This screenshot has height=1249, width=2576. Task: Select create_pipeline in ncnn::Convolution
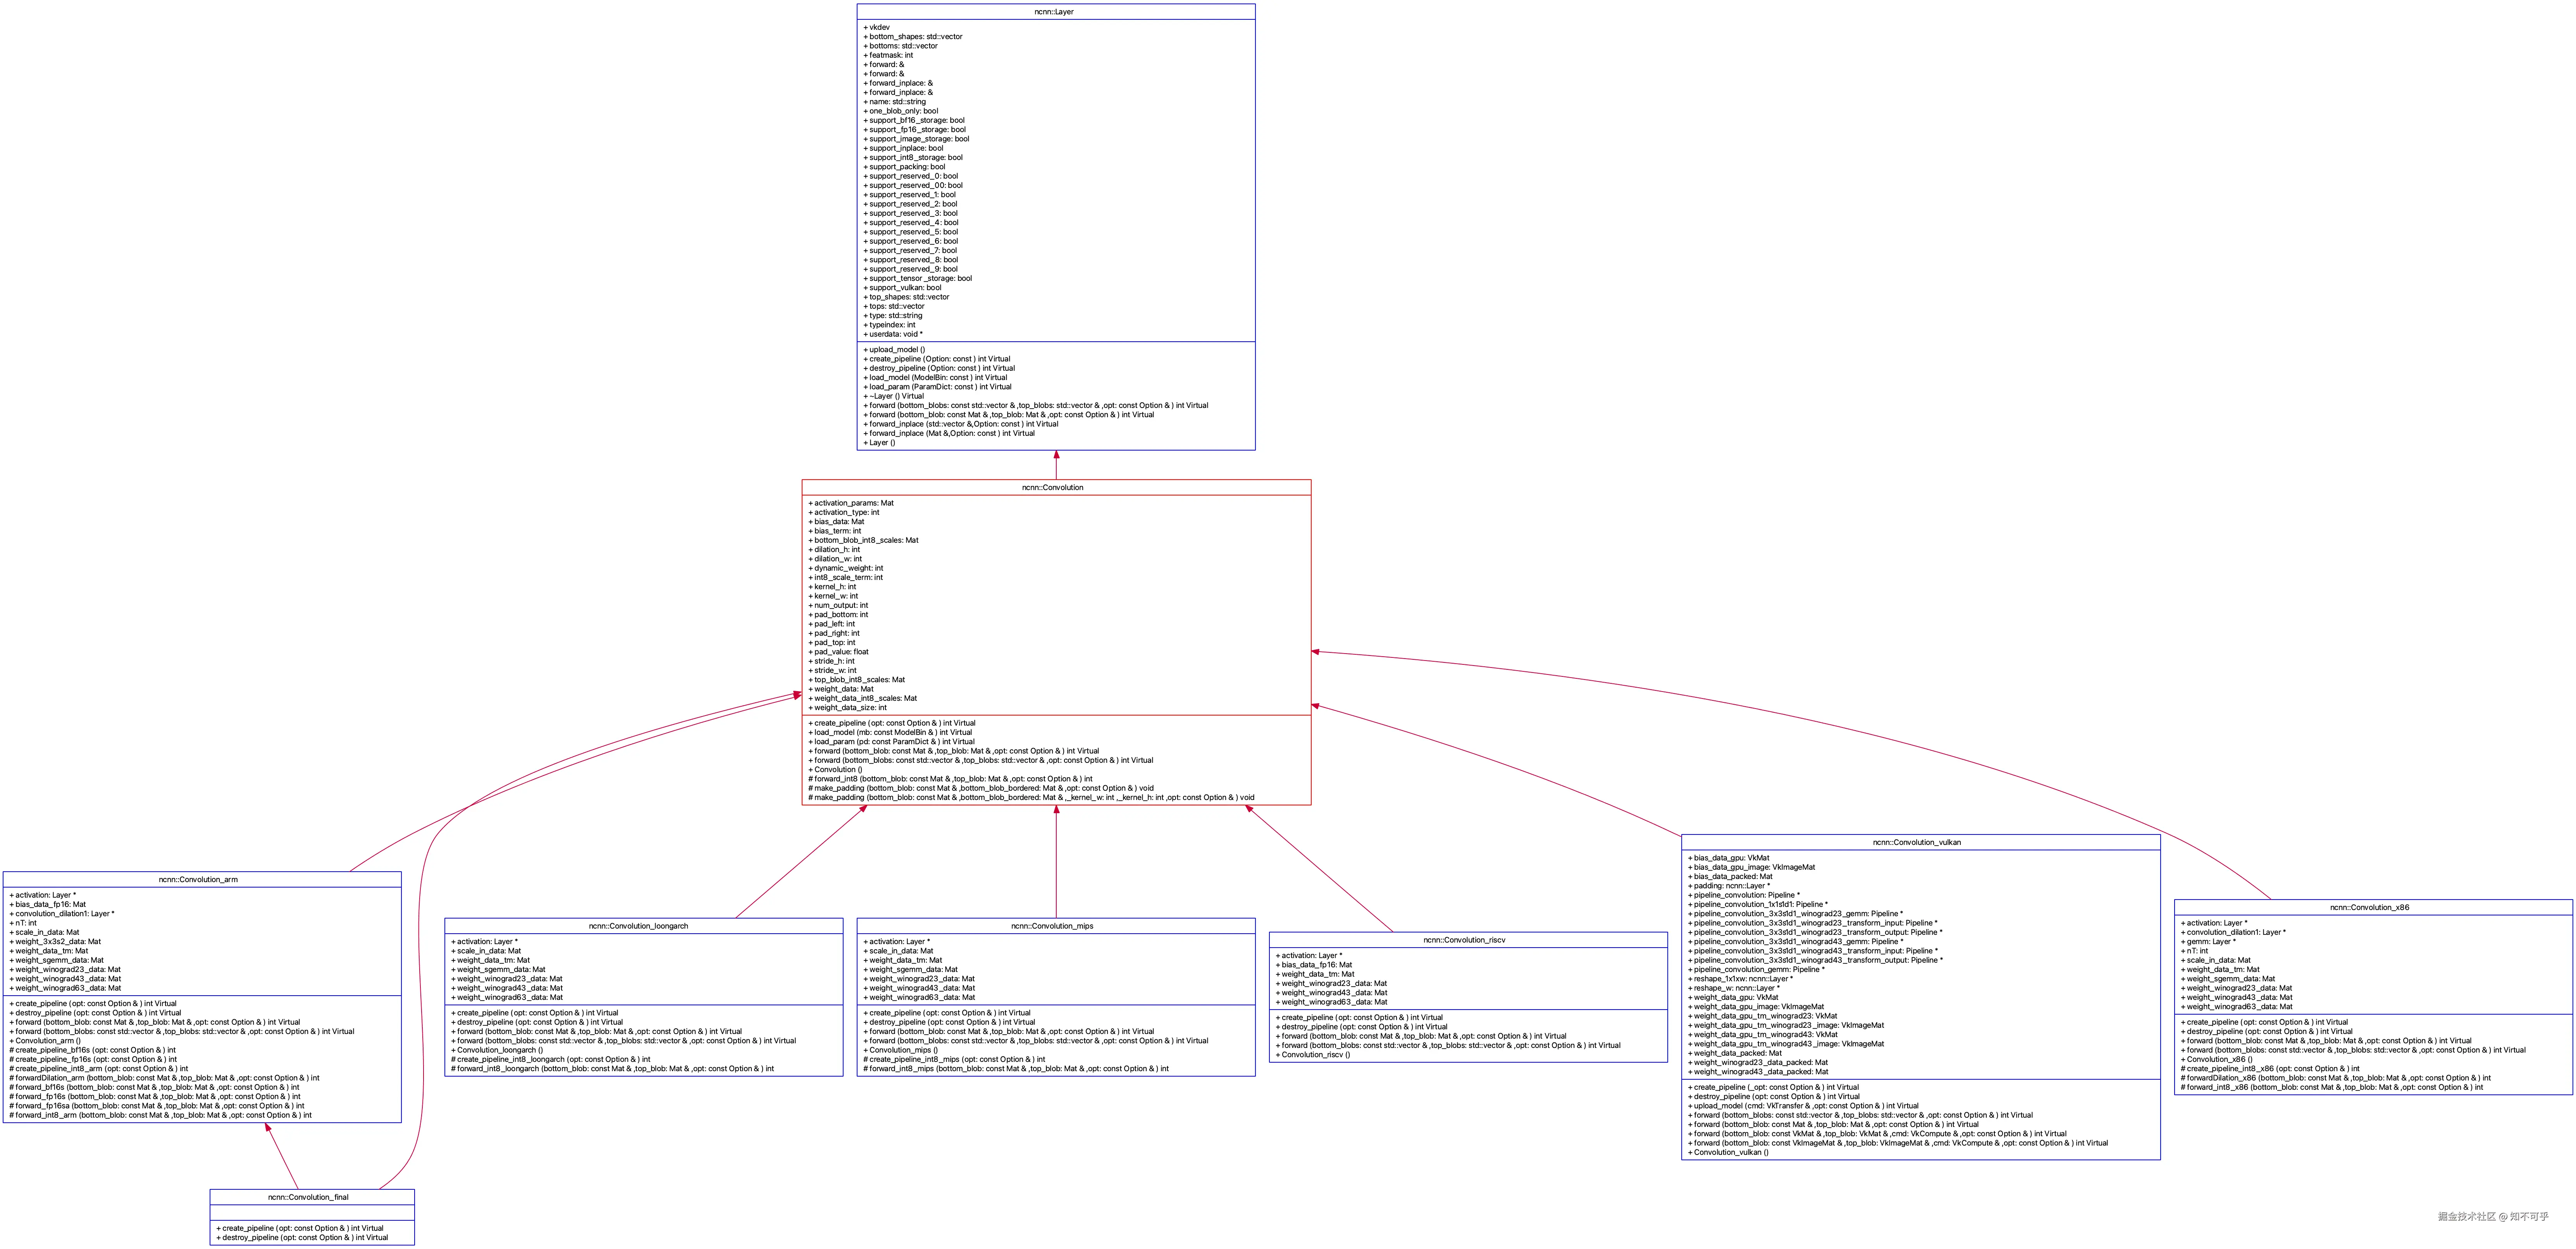pos(891,722)
